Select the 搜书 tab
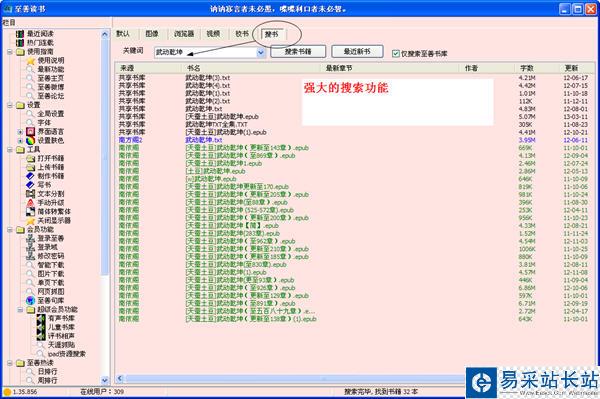Image resolution: width=600 pixels, height=399 pixels. pyautogui.click(x=272, y=34)
